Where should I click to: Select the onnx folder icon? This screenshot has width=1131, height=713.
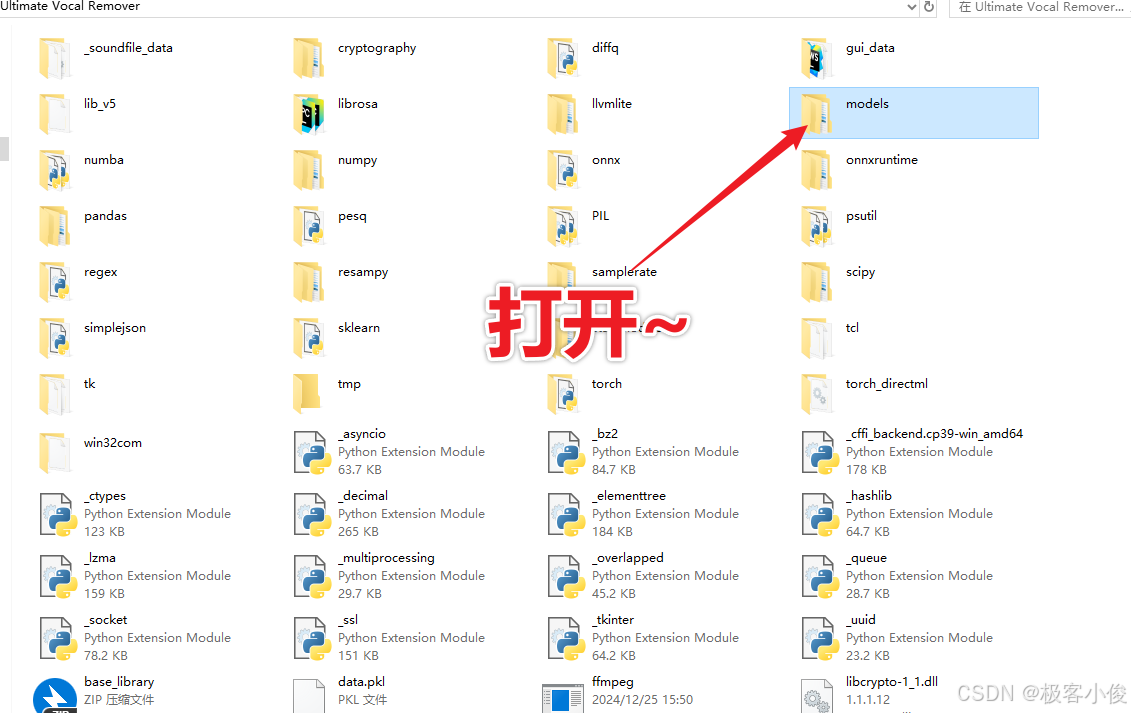pos(563,170)
